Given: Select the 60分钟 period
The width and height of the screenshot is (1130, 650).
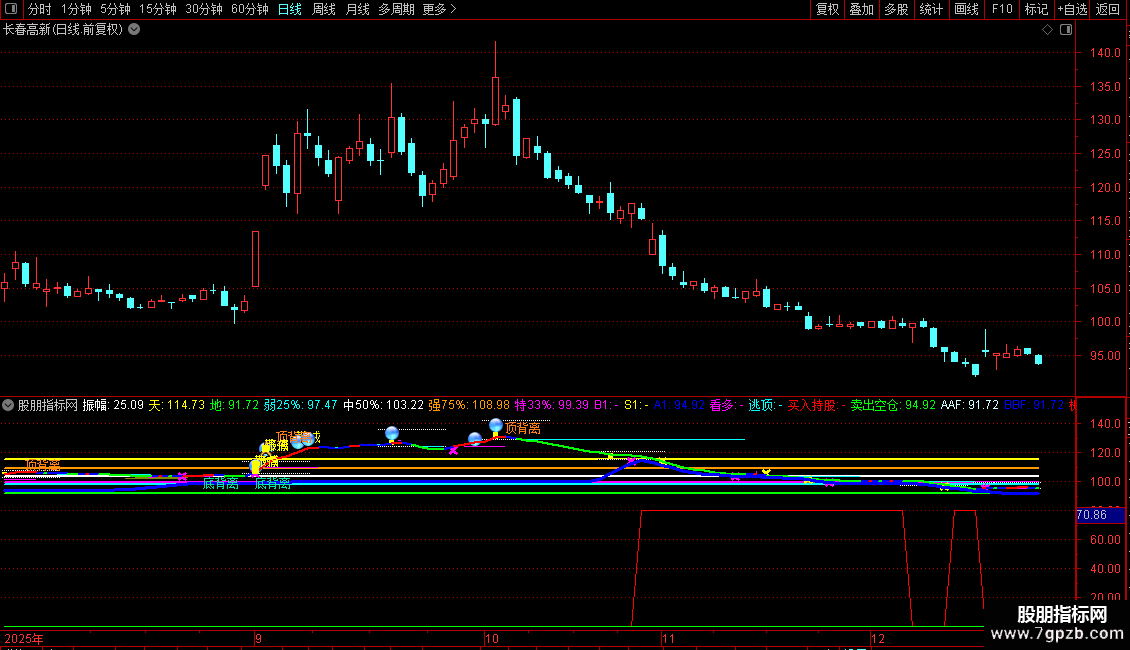Looking at the screenshot, I should tap(249, 10).
